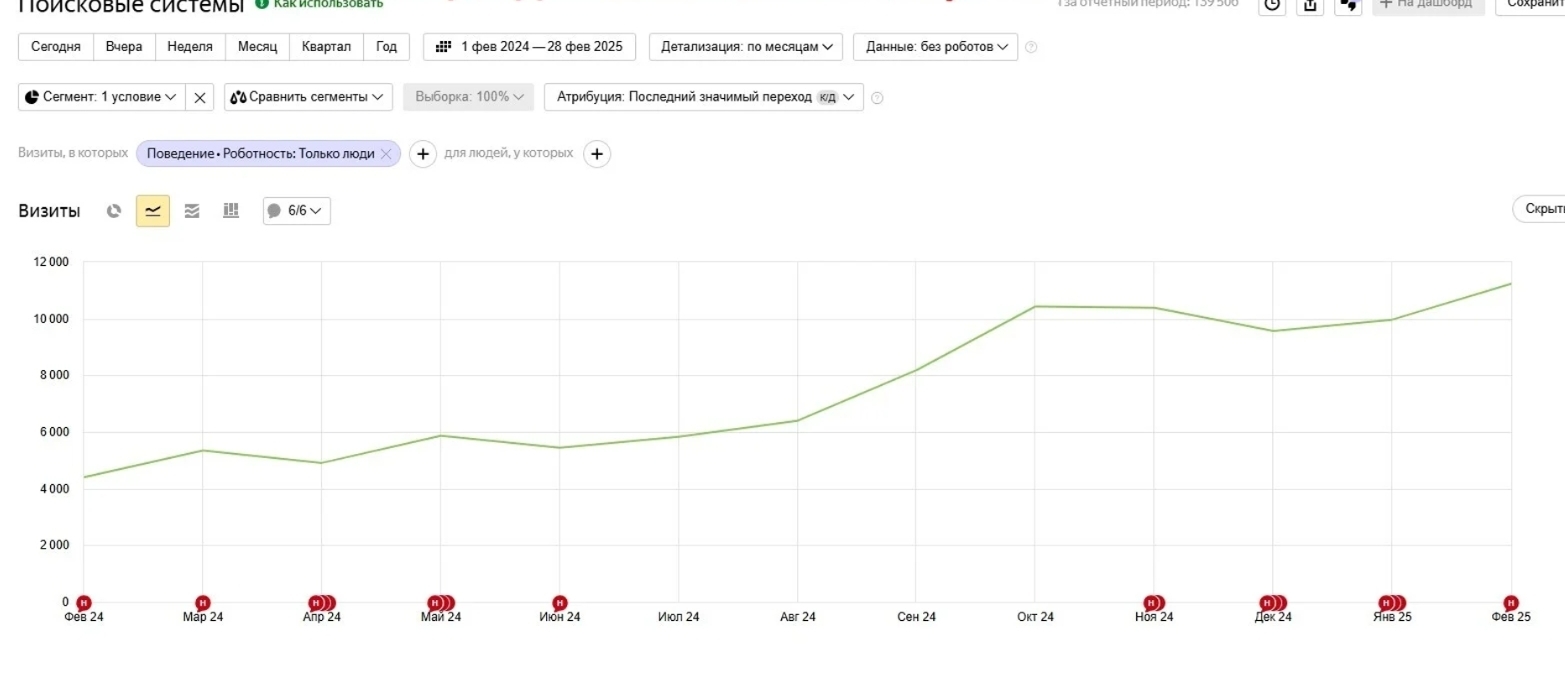1565x674 pixels.
Task: Expand 'Данные: без роботов' dropdown
Action: click(x=936, y=47)
